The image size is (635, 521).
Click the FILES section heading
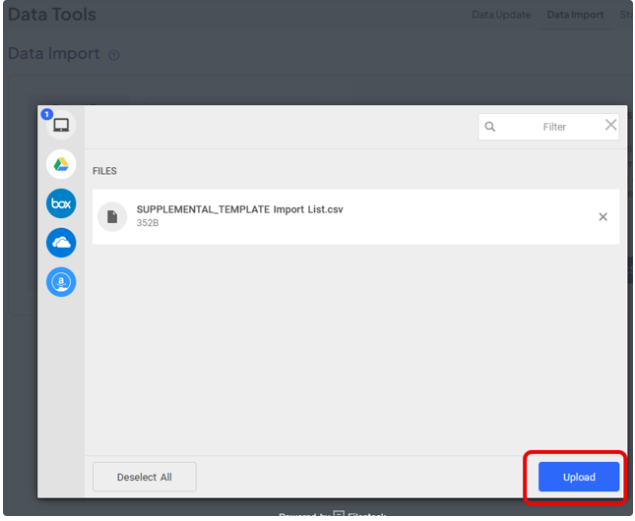click(x=104, y=171)
